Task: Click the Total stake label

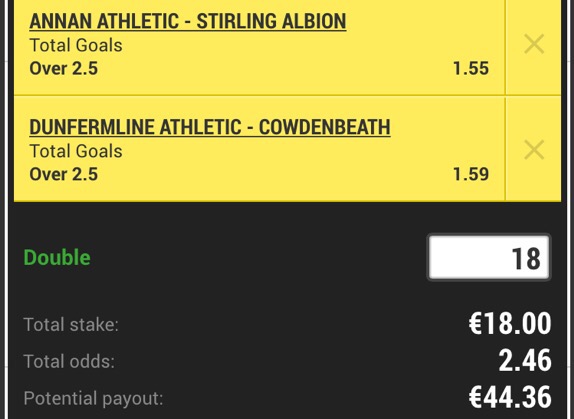Action: click(71, 325)
